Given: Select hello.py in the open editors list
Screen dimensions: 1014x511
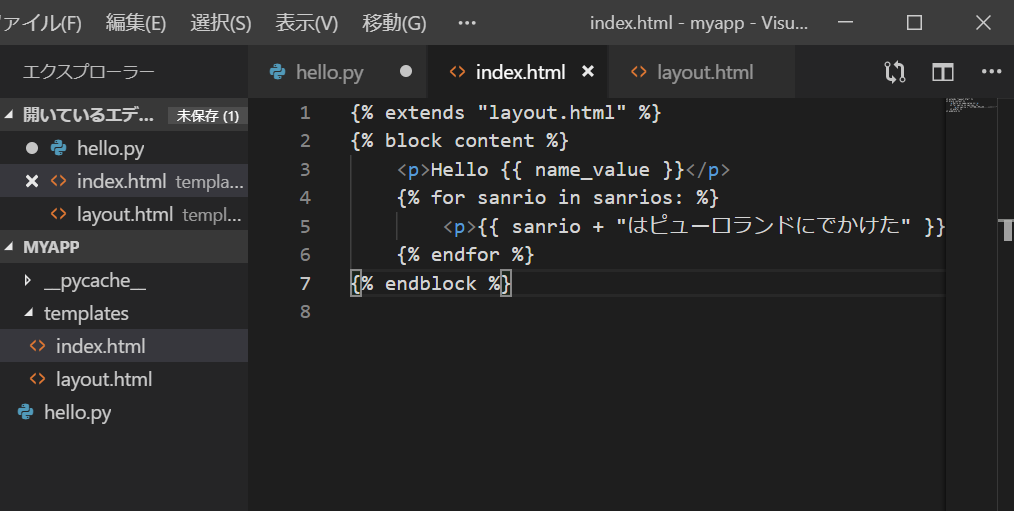Looking at the screenshot, I should point(110,149).
